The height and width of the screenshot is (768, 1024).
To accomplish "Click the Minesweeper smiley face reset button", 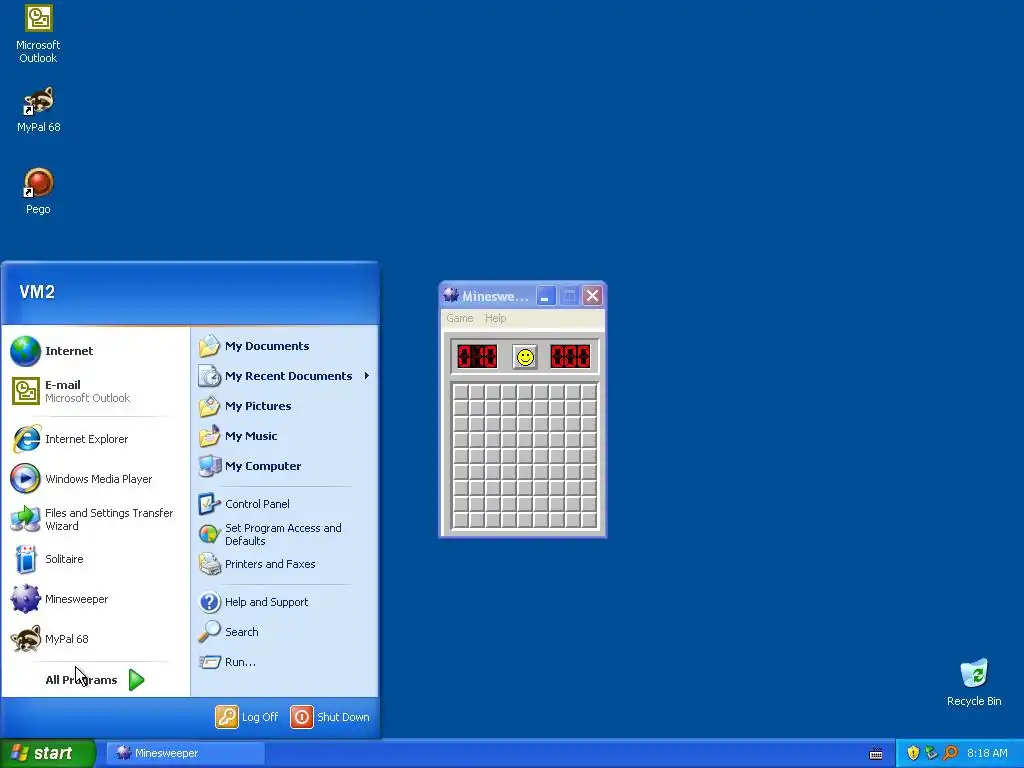I will 525,357.
